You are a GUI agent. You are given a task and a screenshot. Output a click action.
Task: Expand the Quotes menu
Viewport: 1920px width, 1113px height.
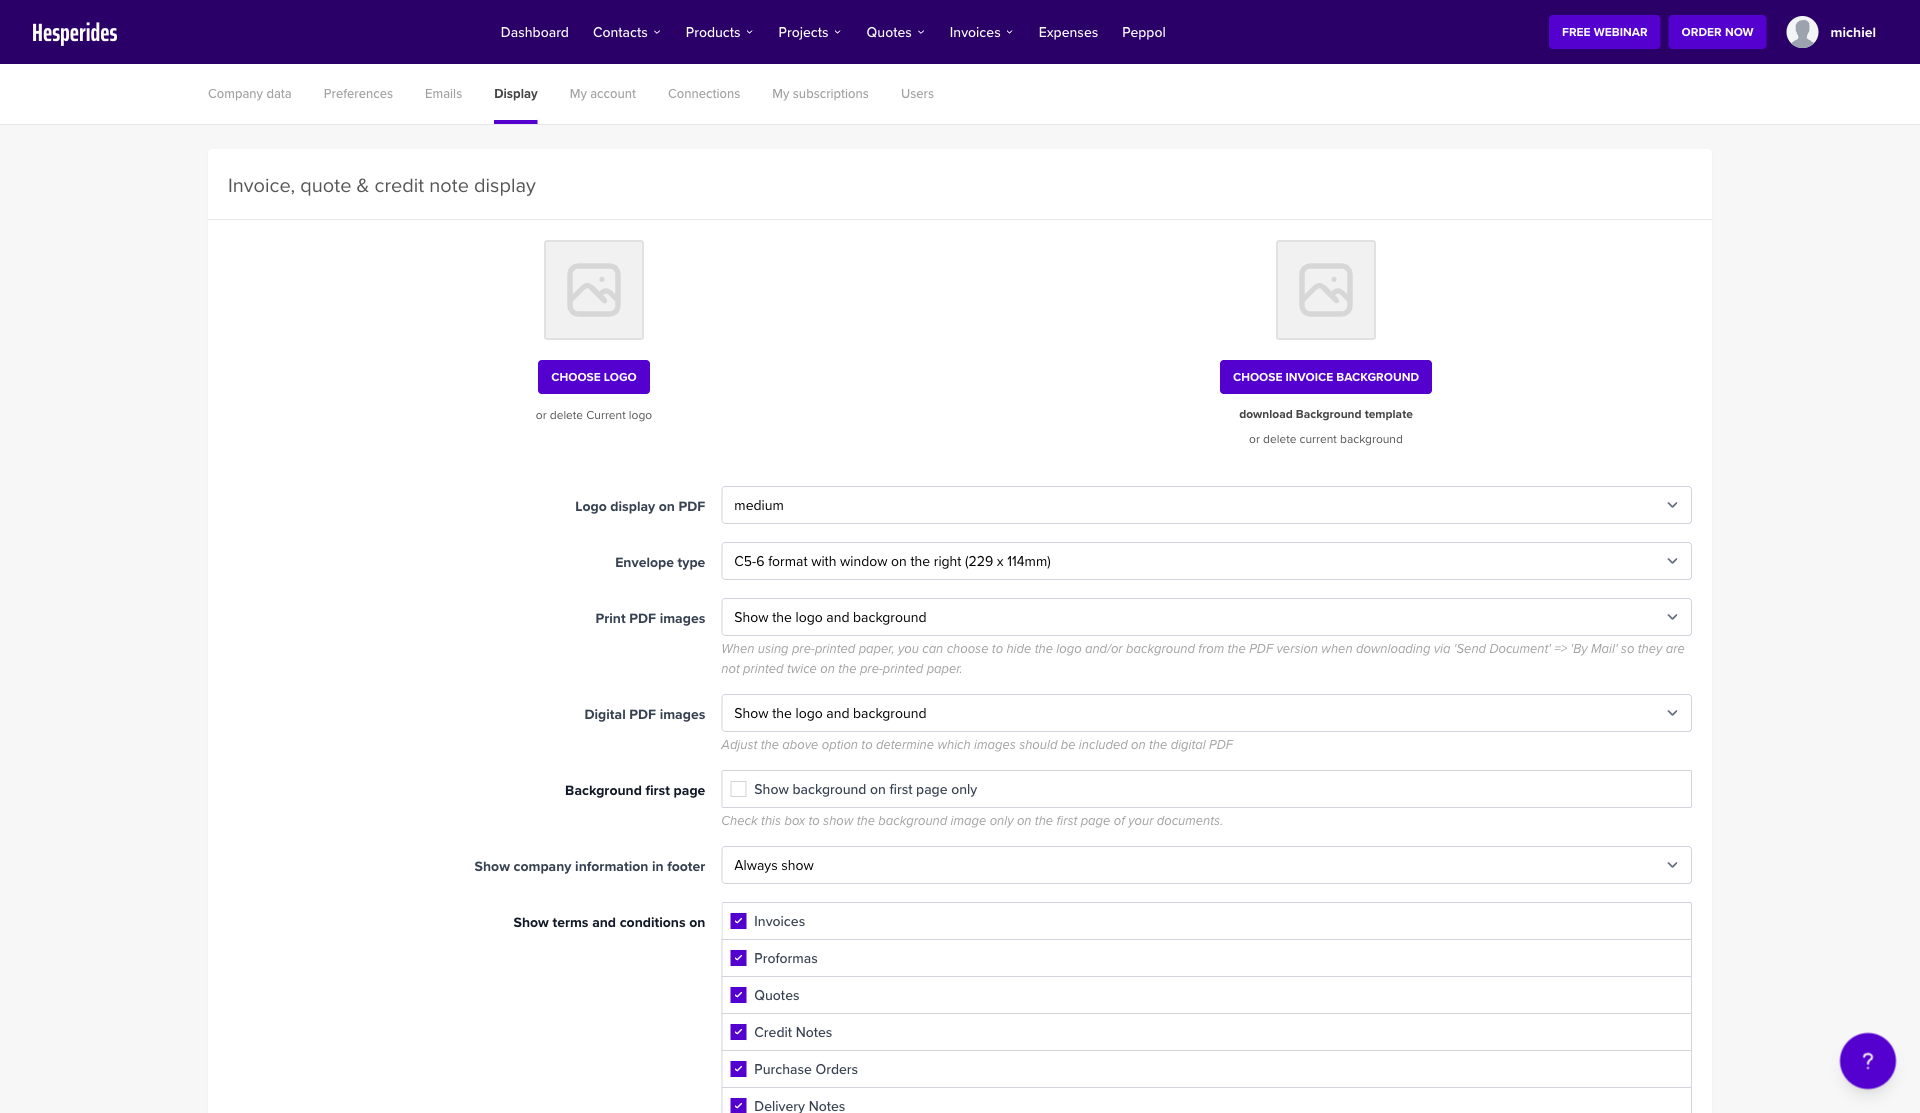[896, 32]
